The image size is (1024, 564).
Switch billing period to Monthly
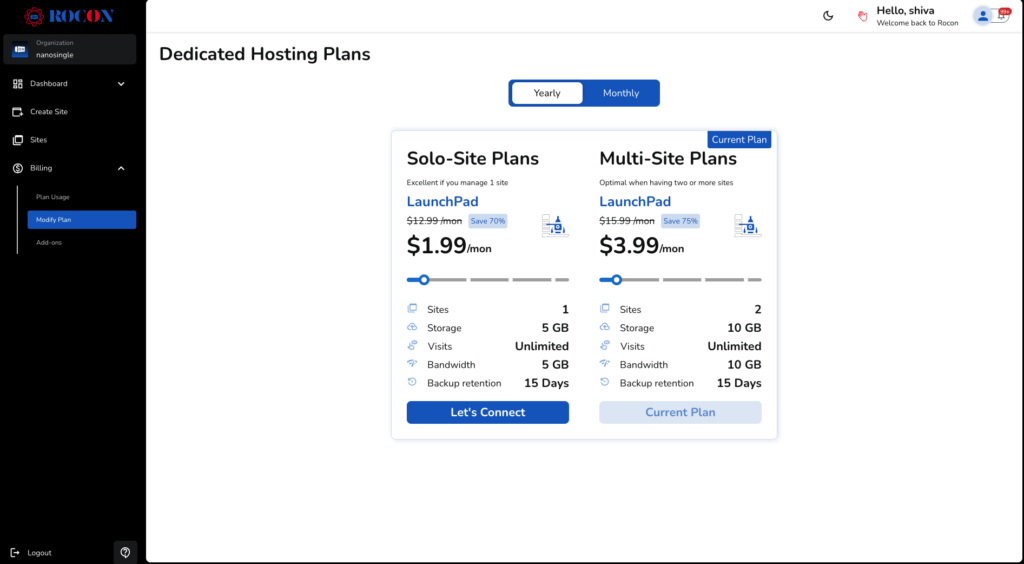(x=621, y=93)
